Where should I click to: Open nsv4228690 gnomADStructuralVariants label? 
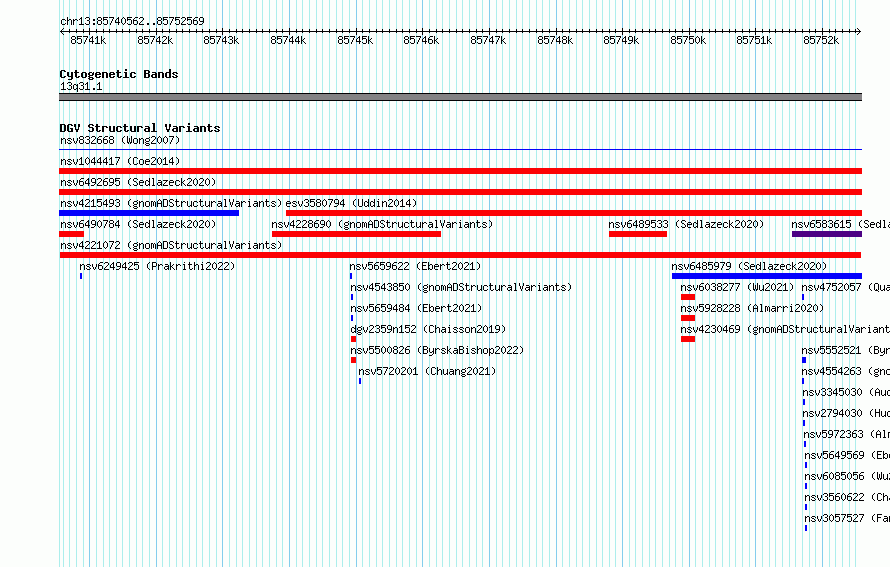(382, 224)
